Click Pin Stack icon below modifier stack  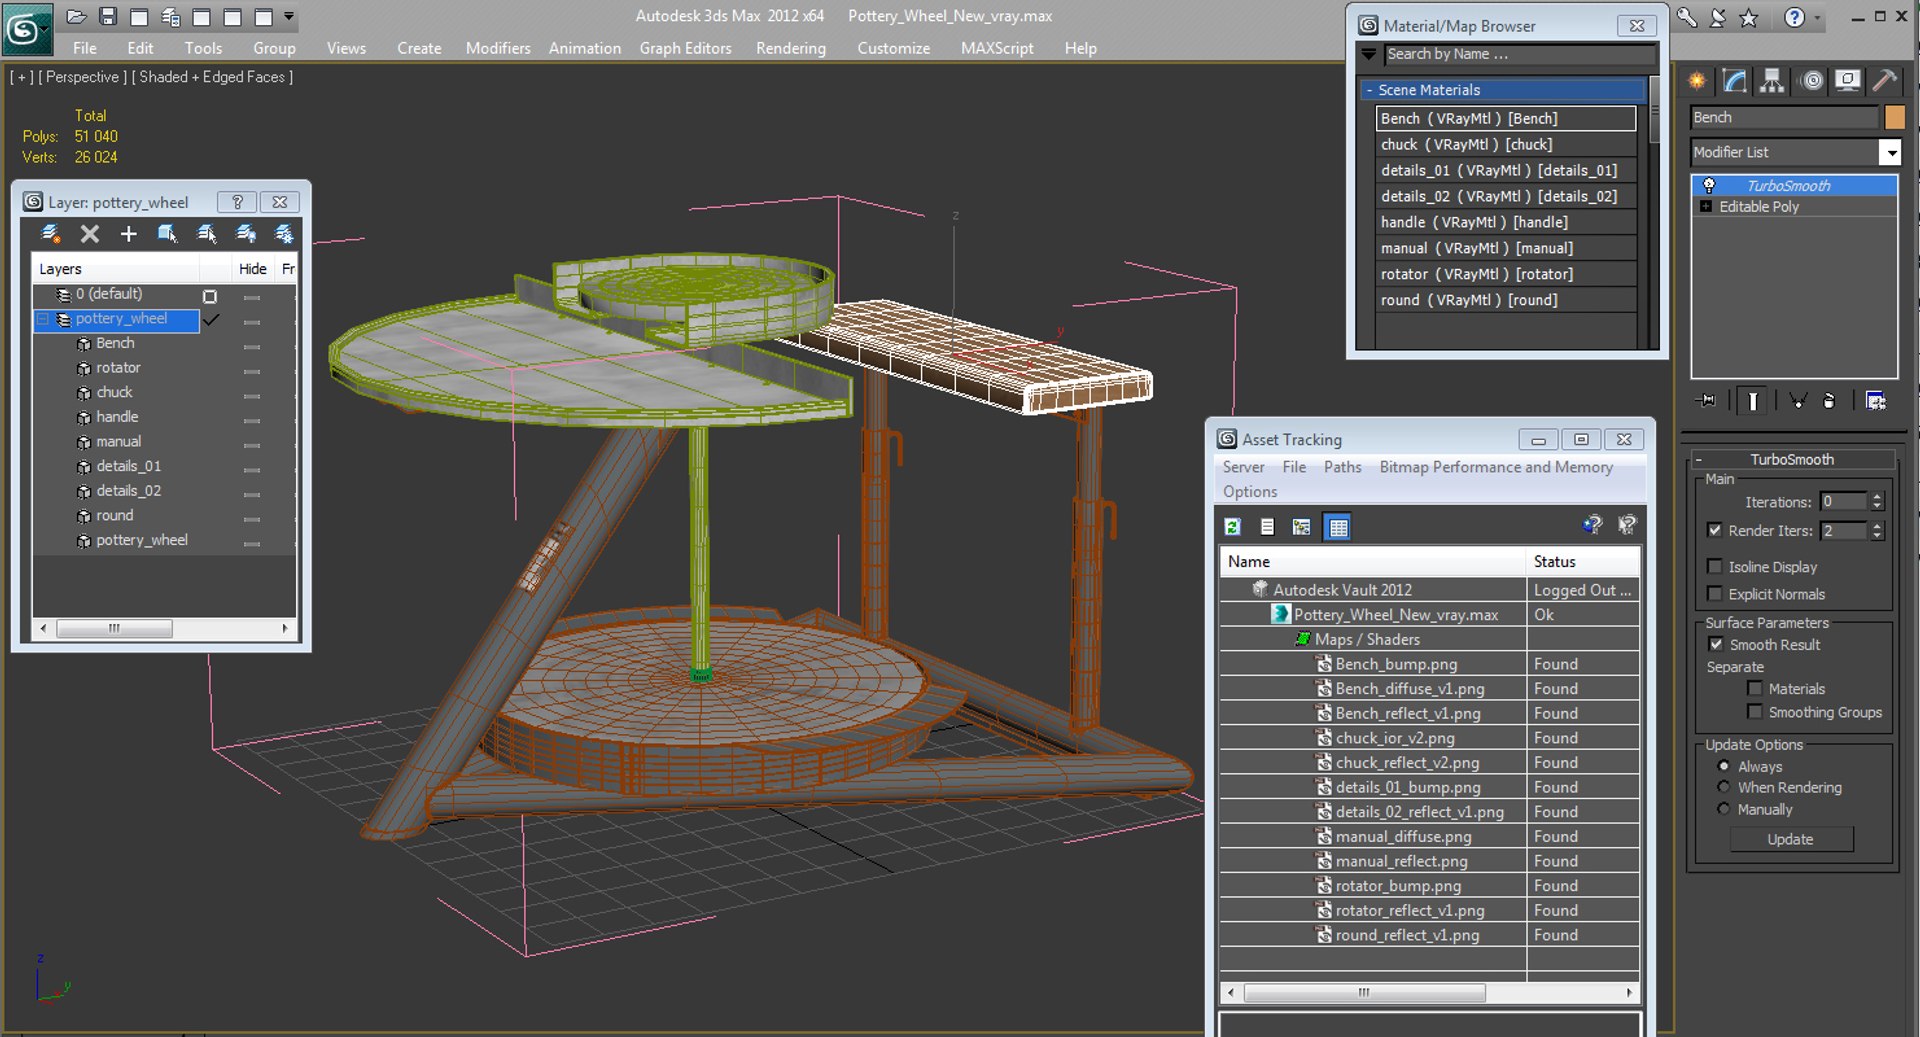1707,401
